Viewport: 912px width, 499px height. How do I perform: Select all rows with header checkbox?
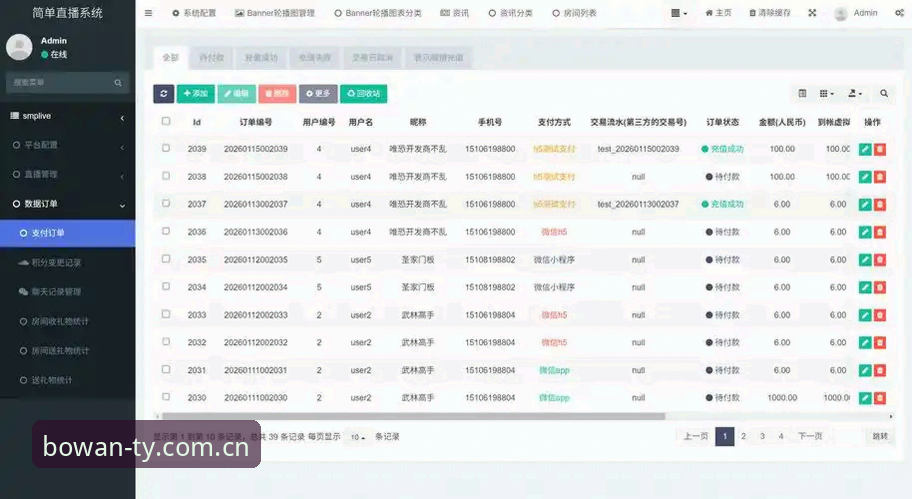(166, 121)
